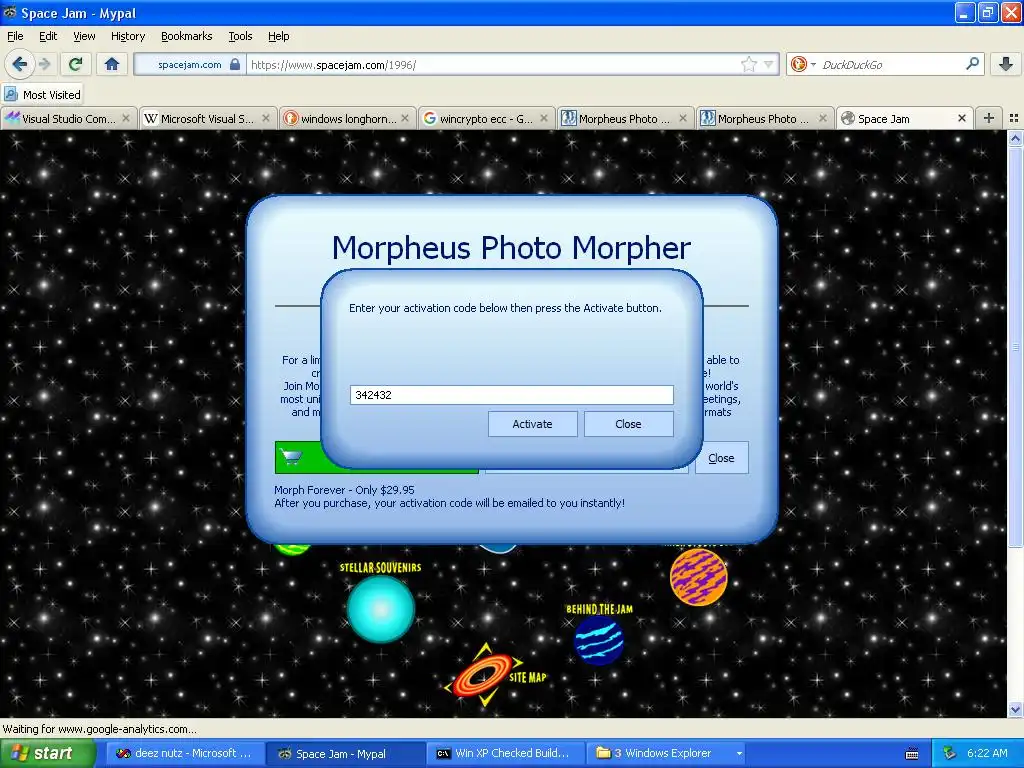Click the Activate button
The image size is (1024, 768).
(532, 424)
